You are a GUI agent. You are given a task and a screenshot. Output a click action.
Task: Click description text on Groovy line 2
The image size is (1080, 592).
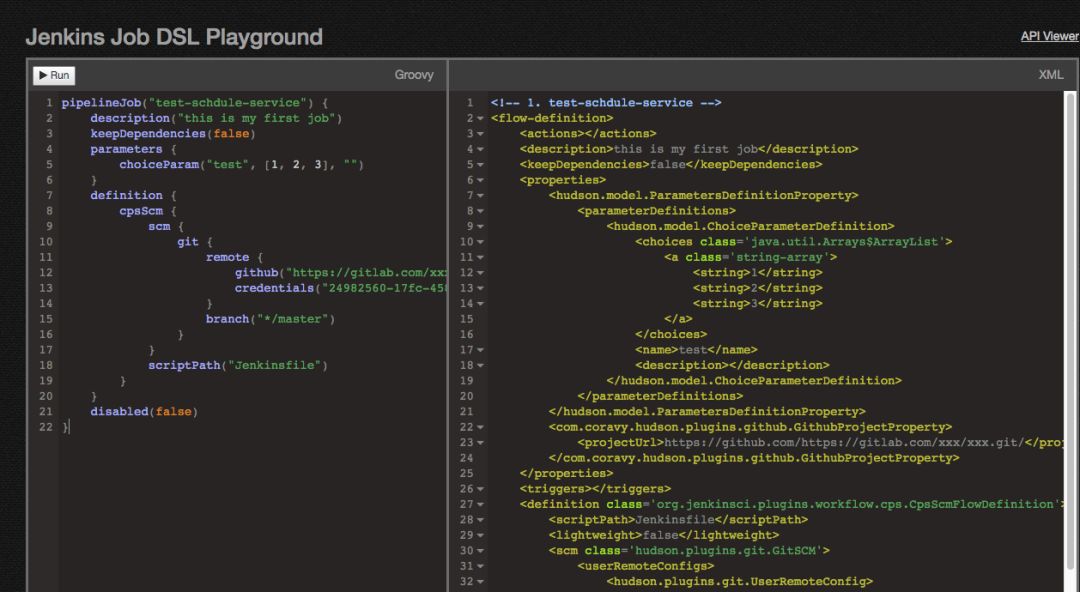click(x=216, y=119)
